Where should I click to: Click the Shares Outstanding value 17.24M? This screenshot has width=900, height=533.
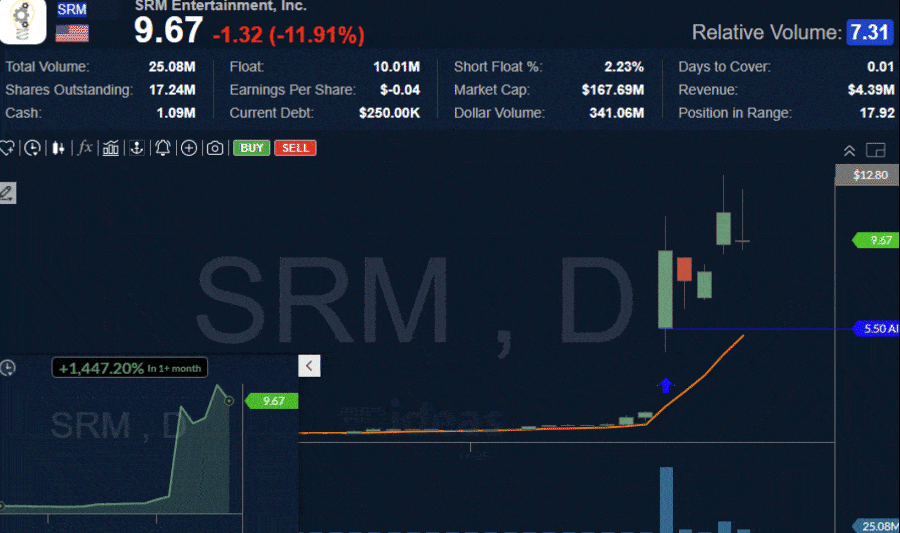(x=172, y=90)
